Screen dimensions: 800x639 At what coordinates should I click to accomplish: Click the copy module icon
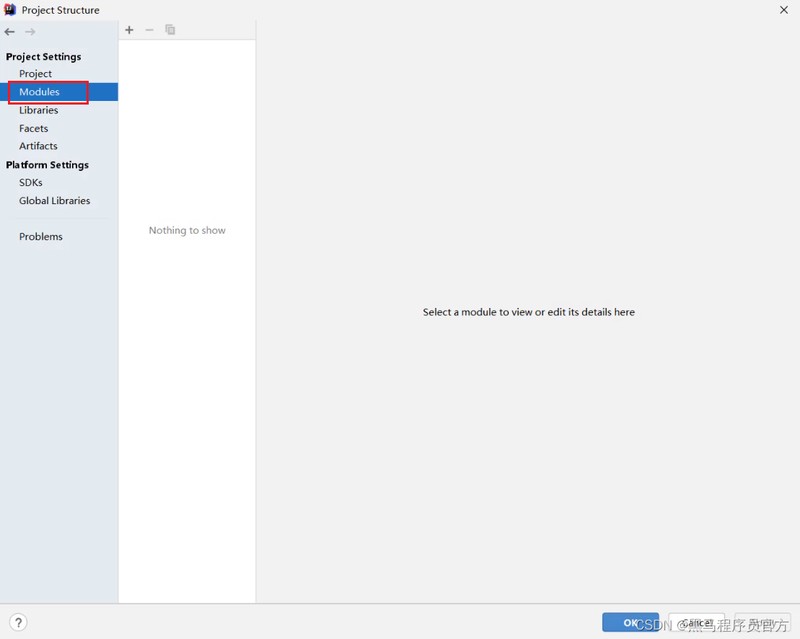point(170,30)
